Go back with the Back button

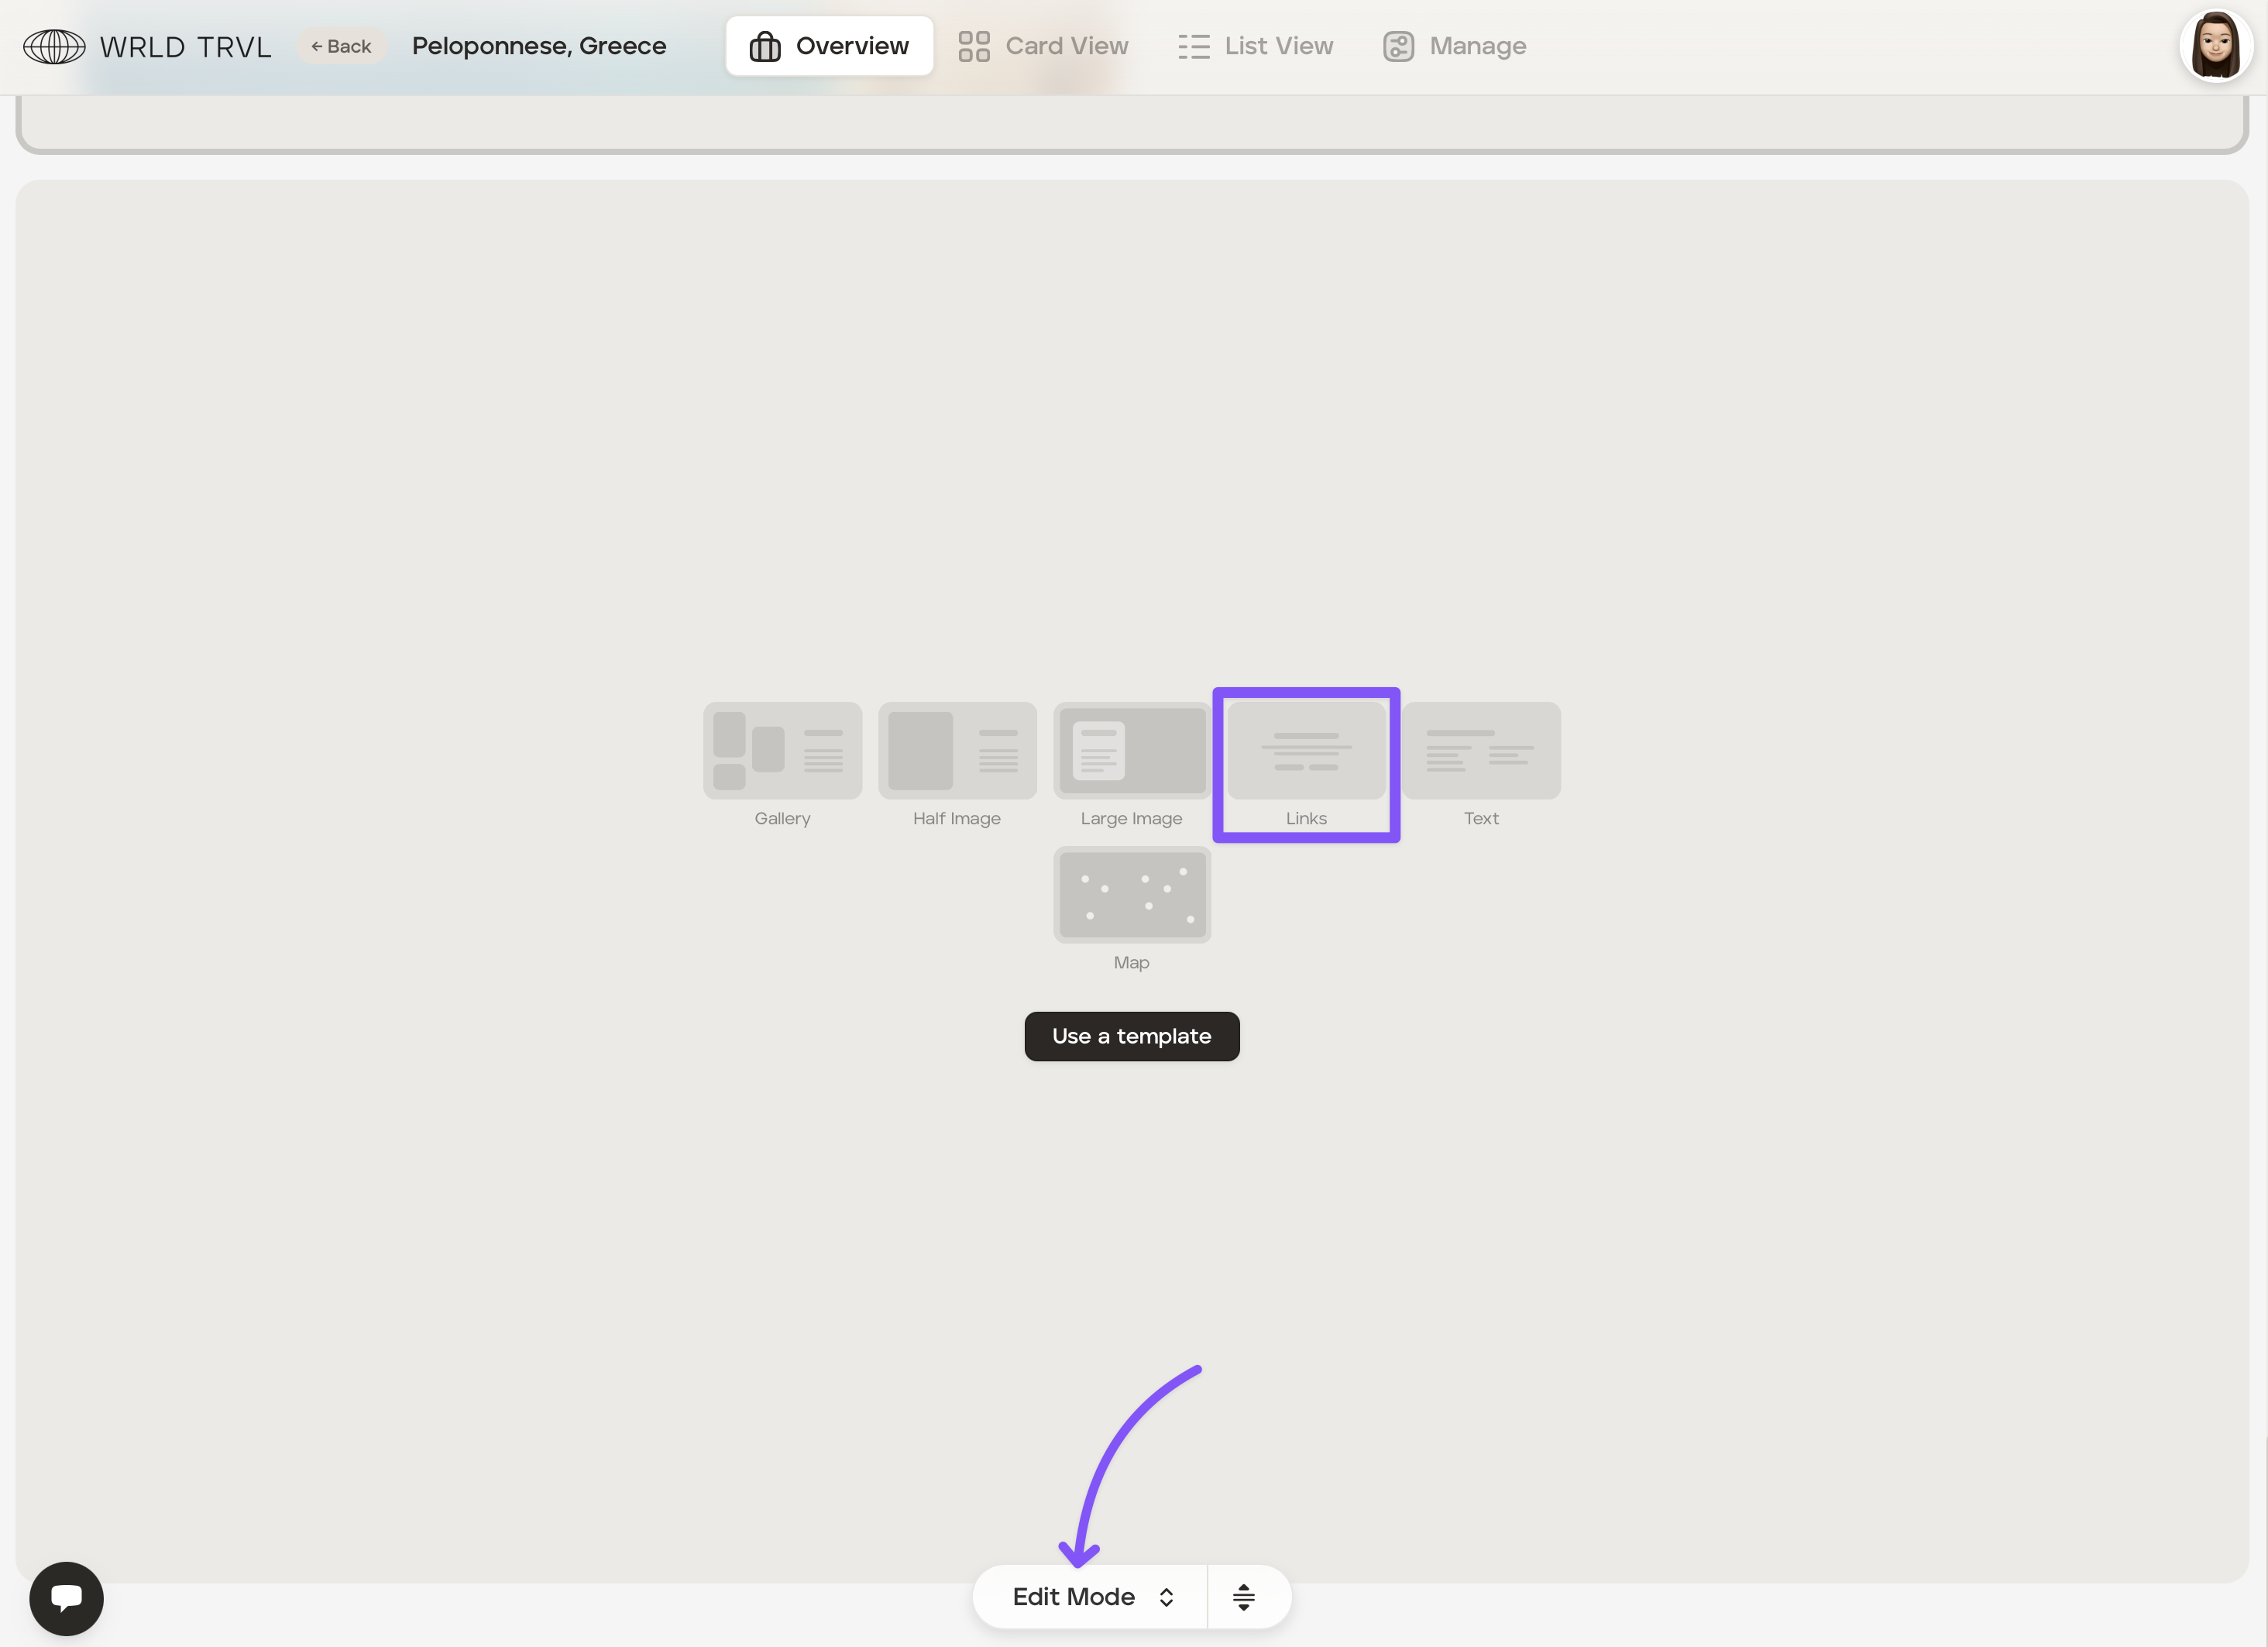click(341, 46)
